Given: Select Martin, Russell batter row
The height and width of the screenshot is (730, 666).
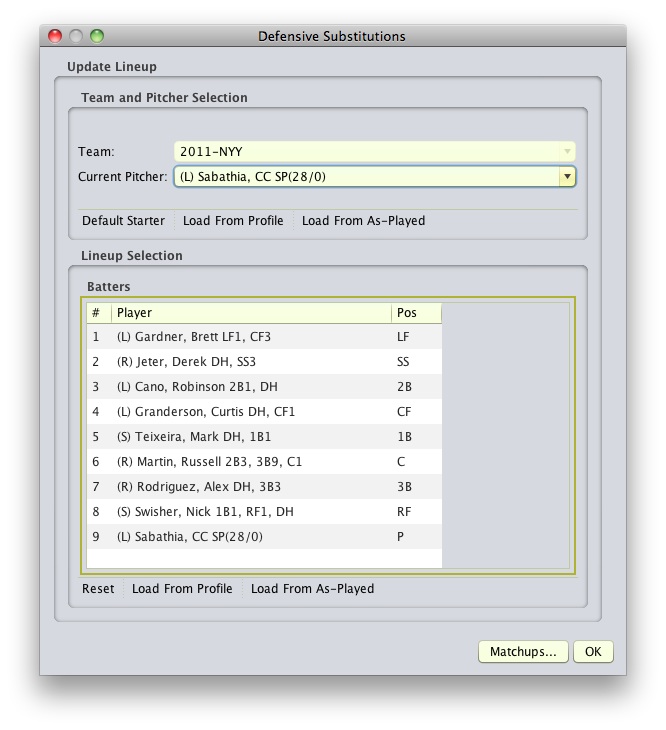Looking at the screenshot, I should pos(264,462).
